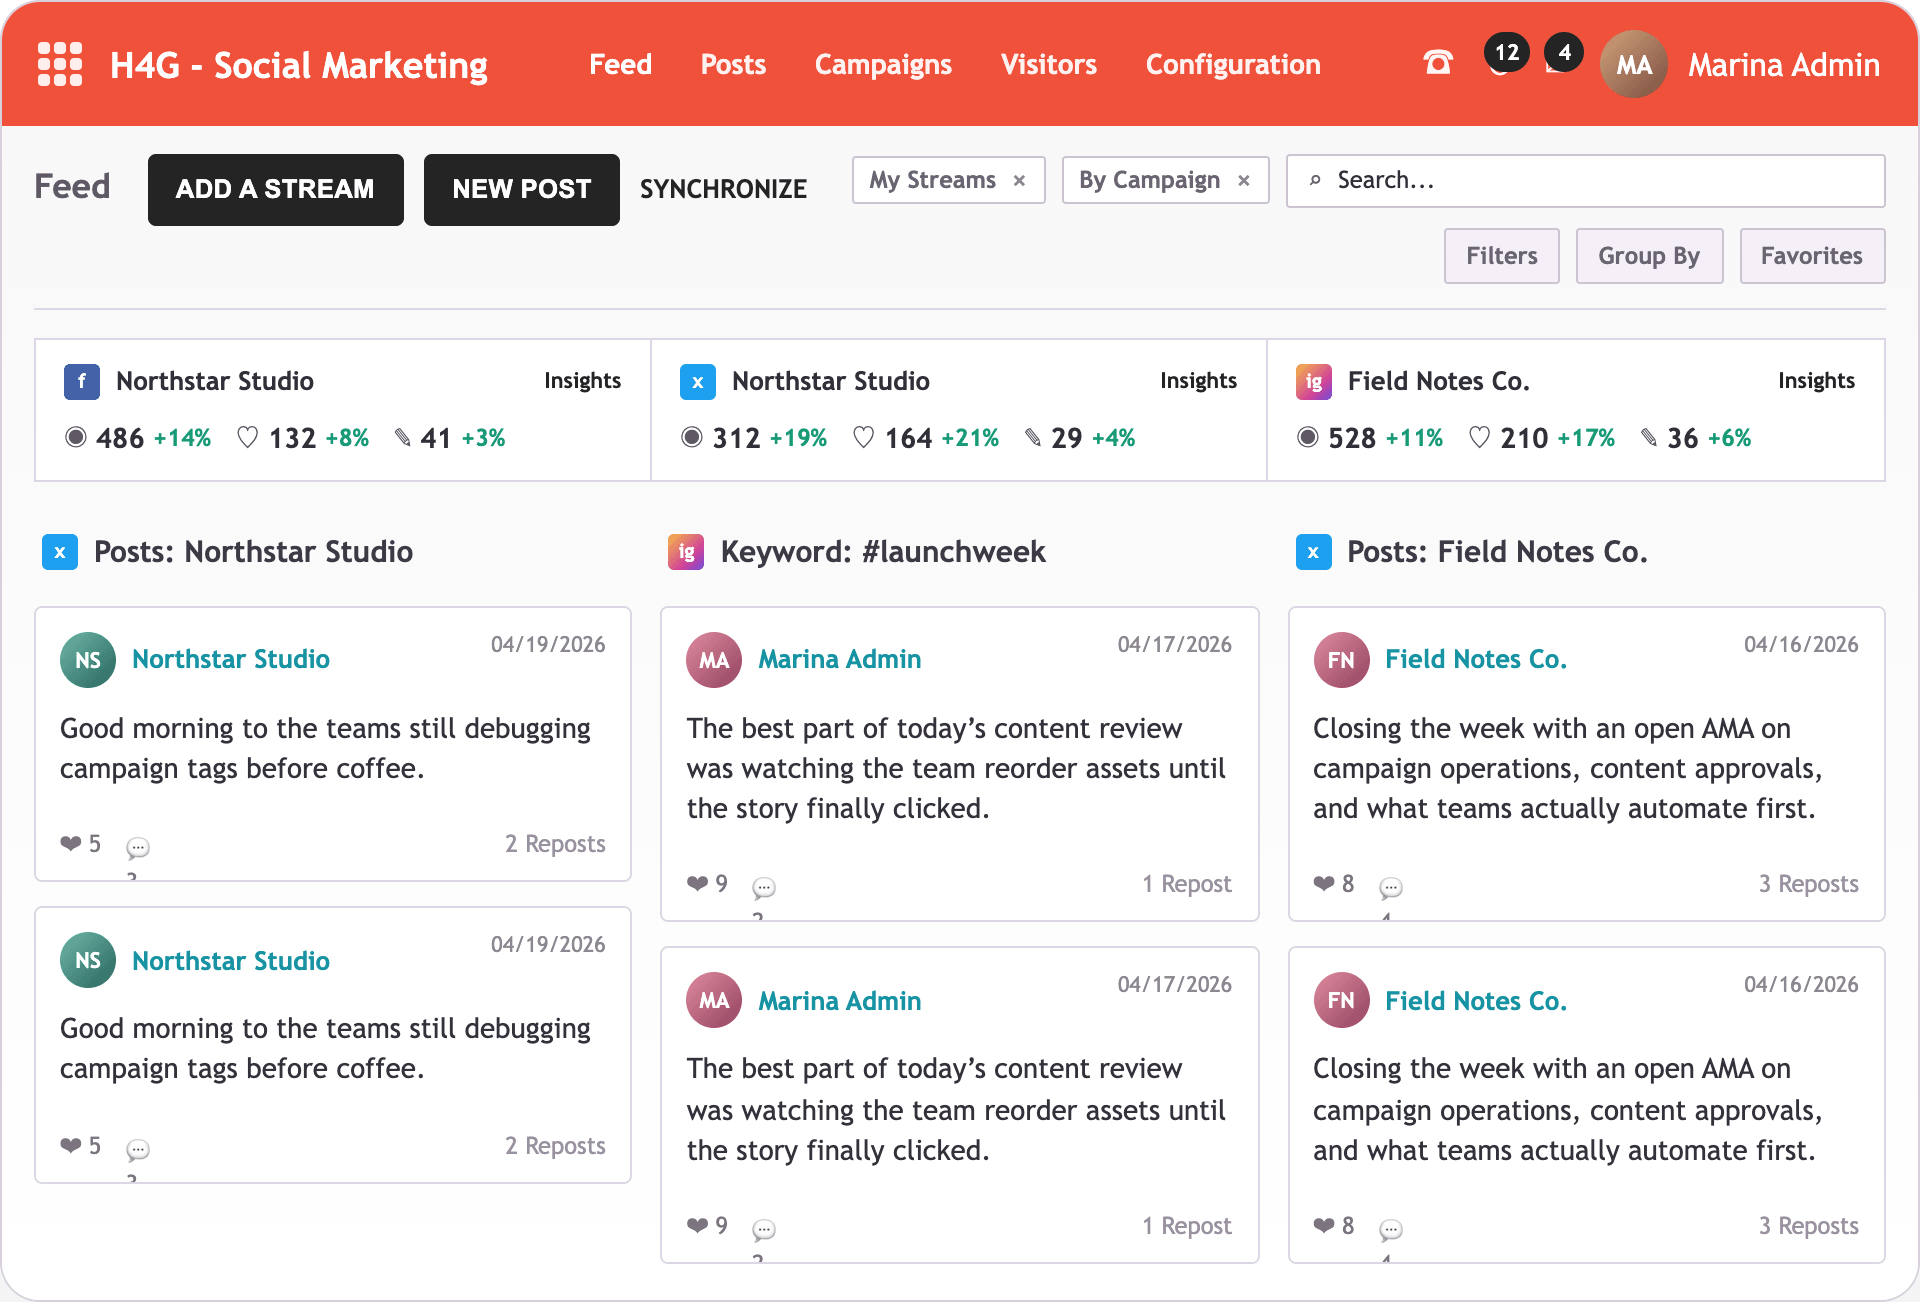Screen dimensions: 1920x1302
Task: Go to the Feed menu
Action: point(620,65)
